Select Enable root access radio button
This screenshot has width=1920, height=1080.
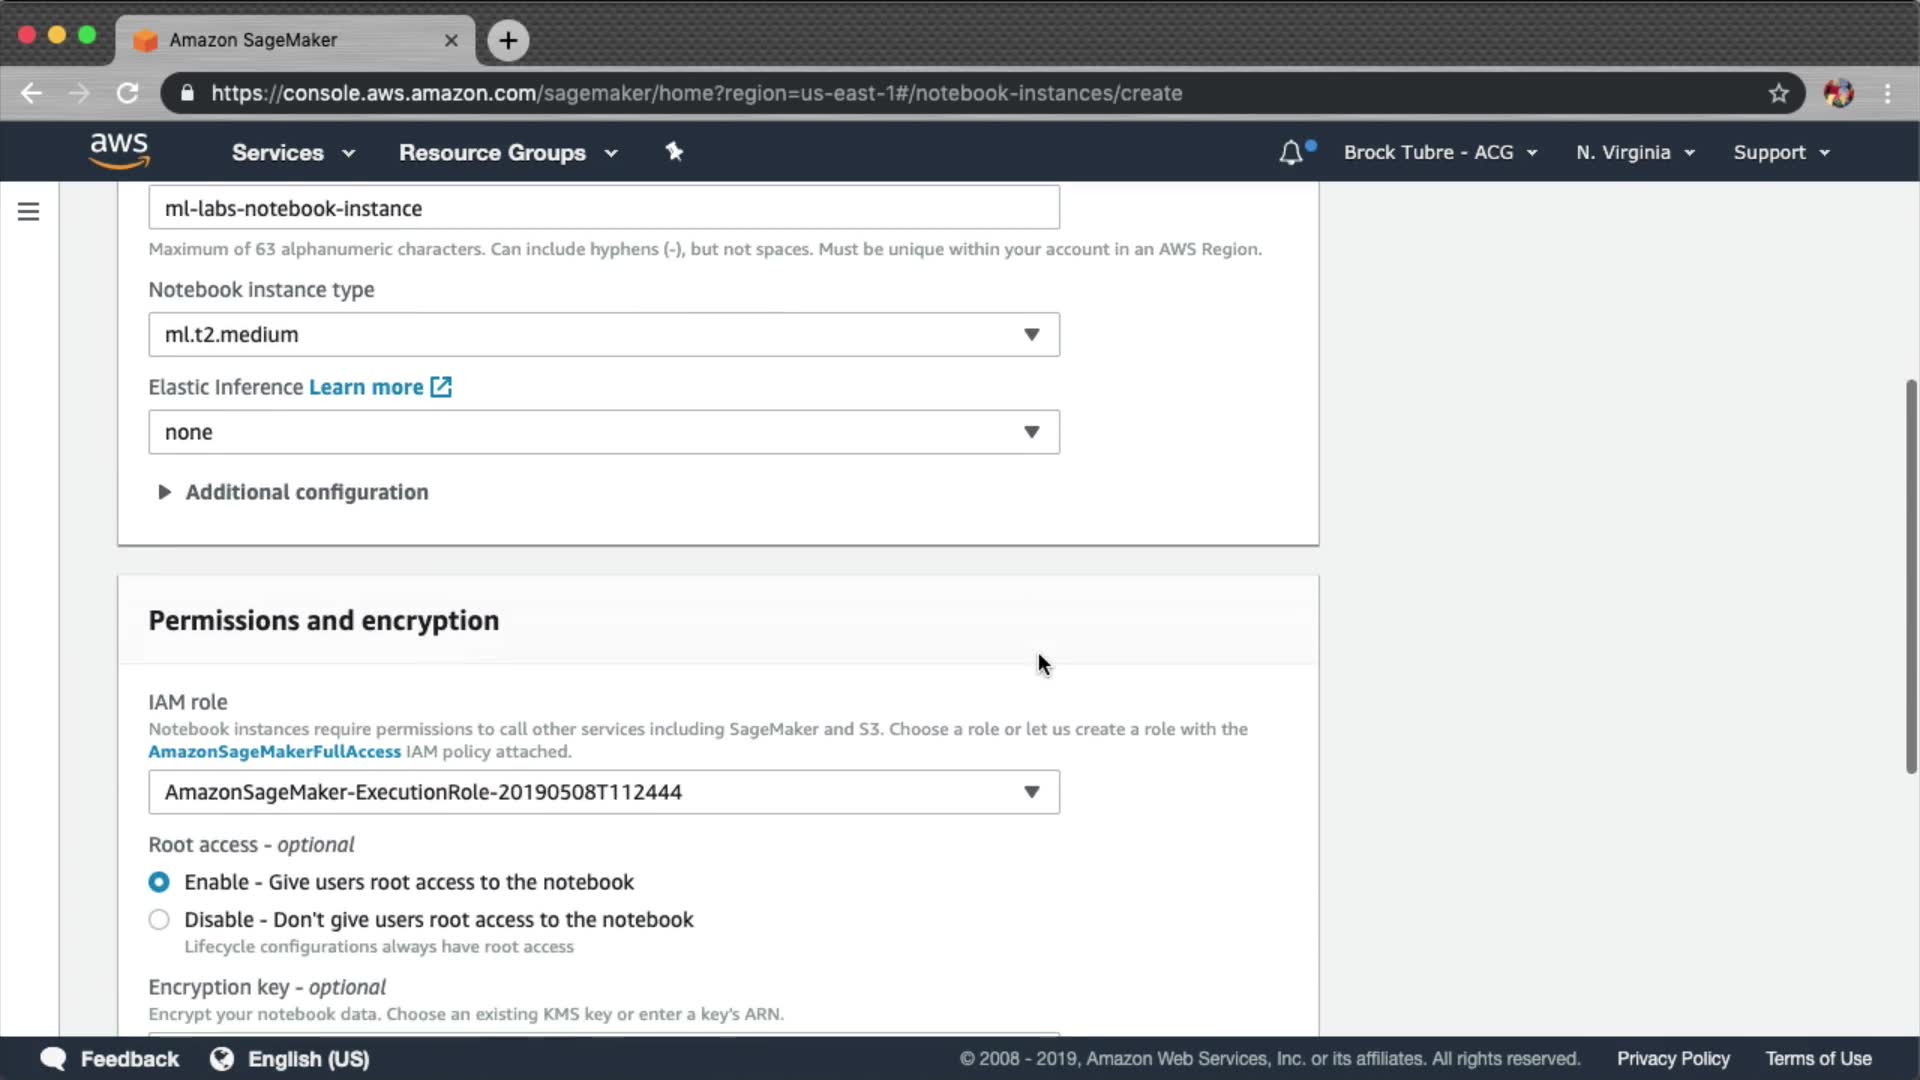159,882
